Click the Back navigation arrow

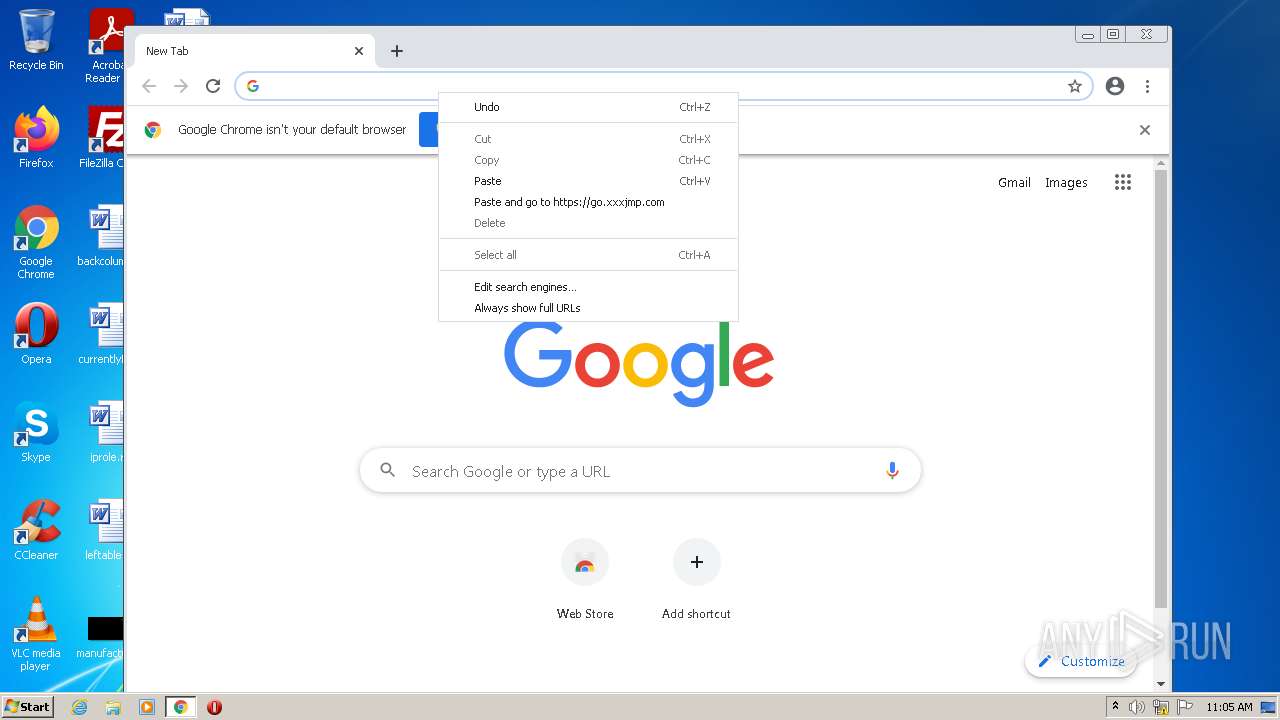pos(149,86)
